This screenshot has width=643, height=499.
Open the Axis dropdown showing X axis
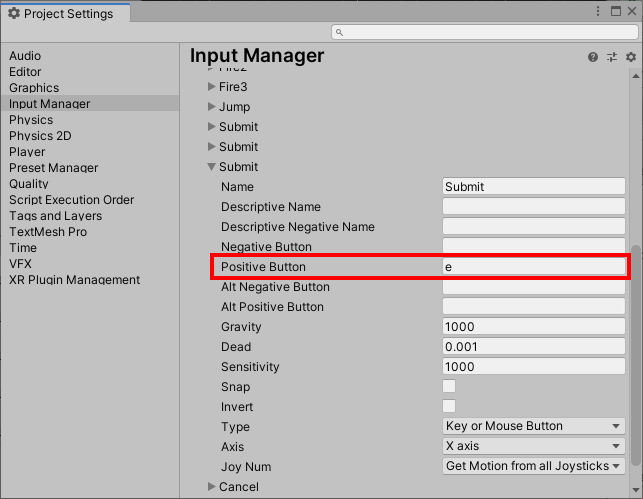[x=534, y=446]
